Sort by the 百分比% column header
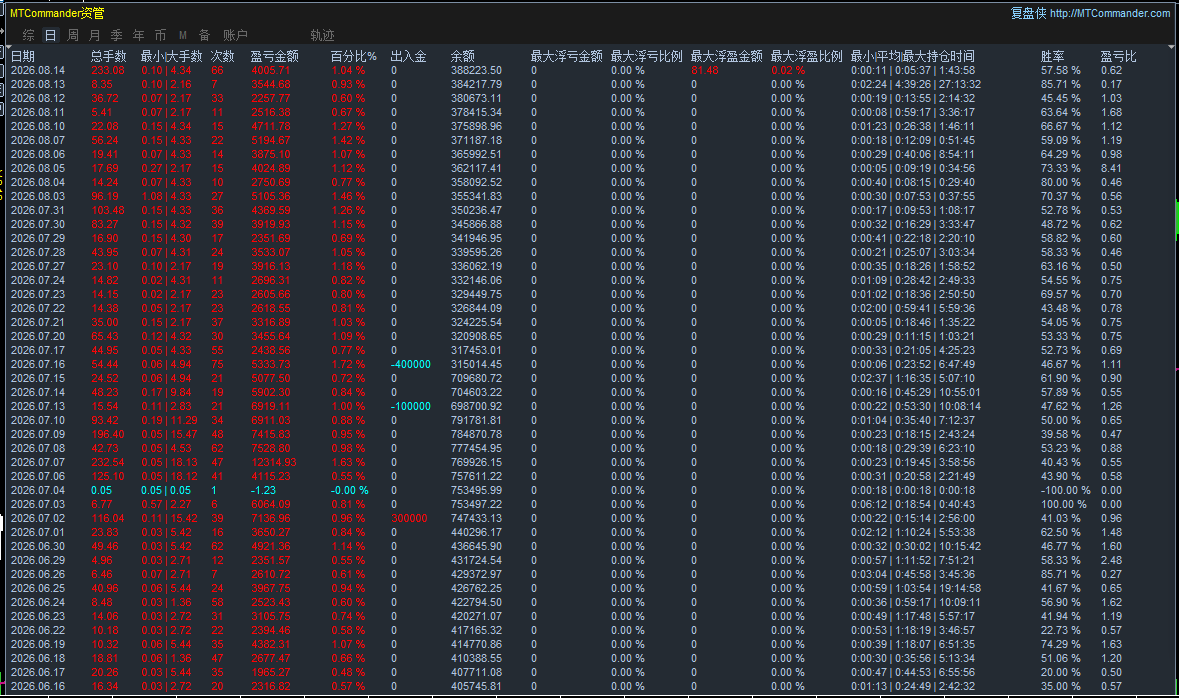The height and width of the screenshot is (698, 1179). tap(353, 56)
